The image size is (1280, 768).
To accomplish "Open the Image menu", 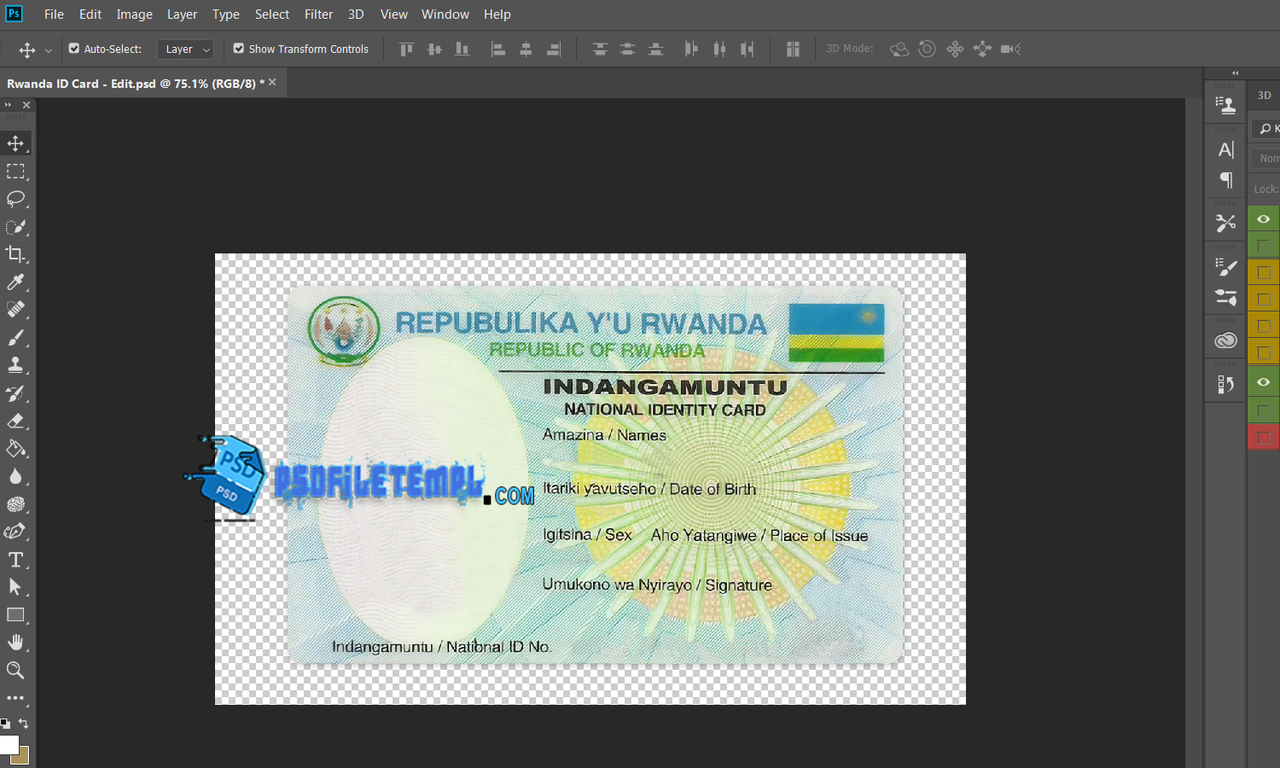I will [x=134, y=14].
